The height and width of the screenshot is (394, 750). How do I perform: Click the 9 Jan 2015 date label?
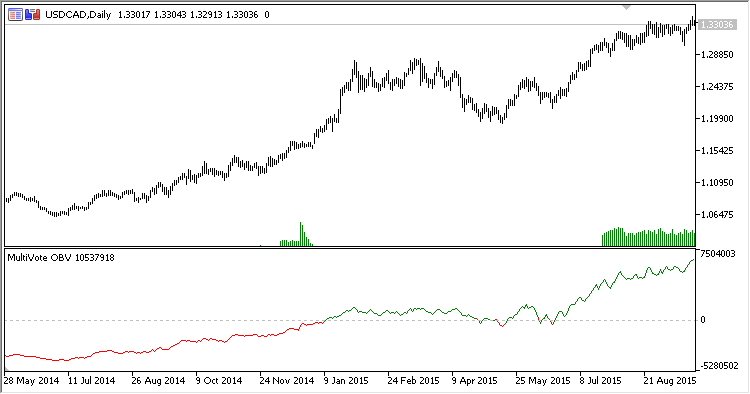[346, 381]
